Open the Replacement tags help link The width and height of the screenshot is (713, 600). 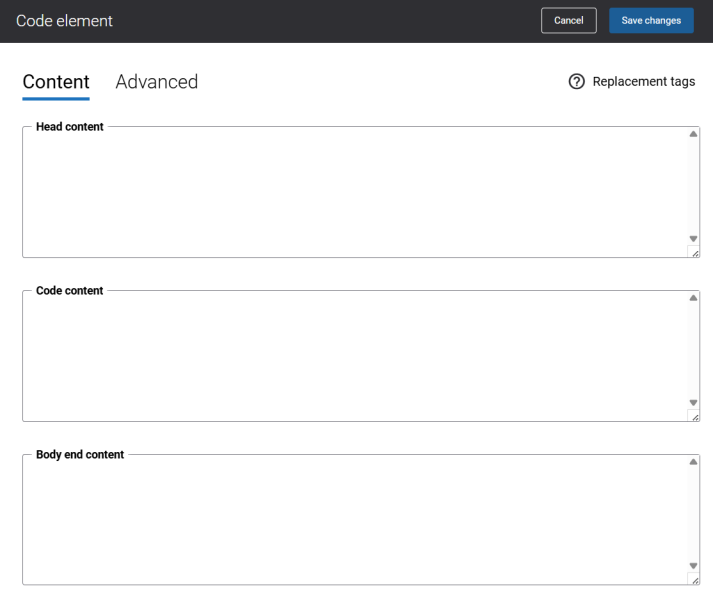coord(643,82)
